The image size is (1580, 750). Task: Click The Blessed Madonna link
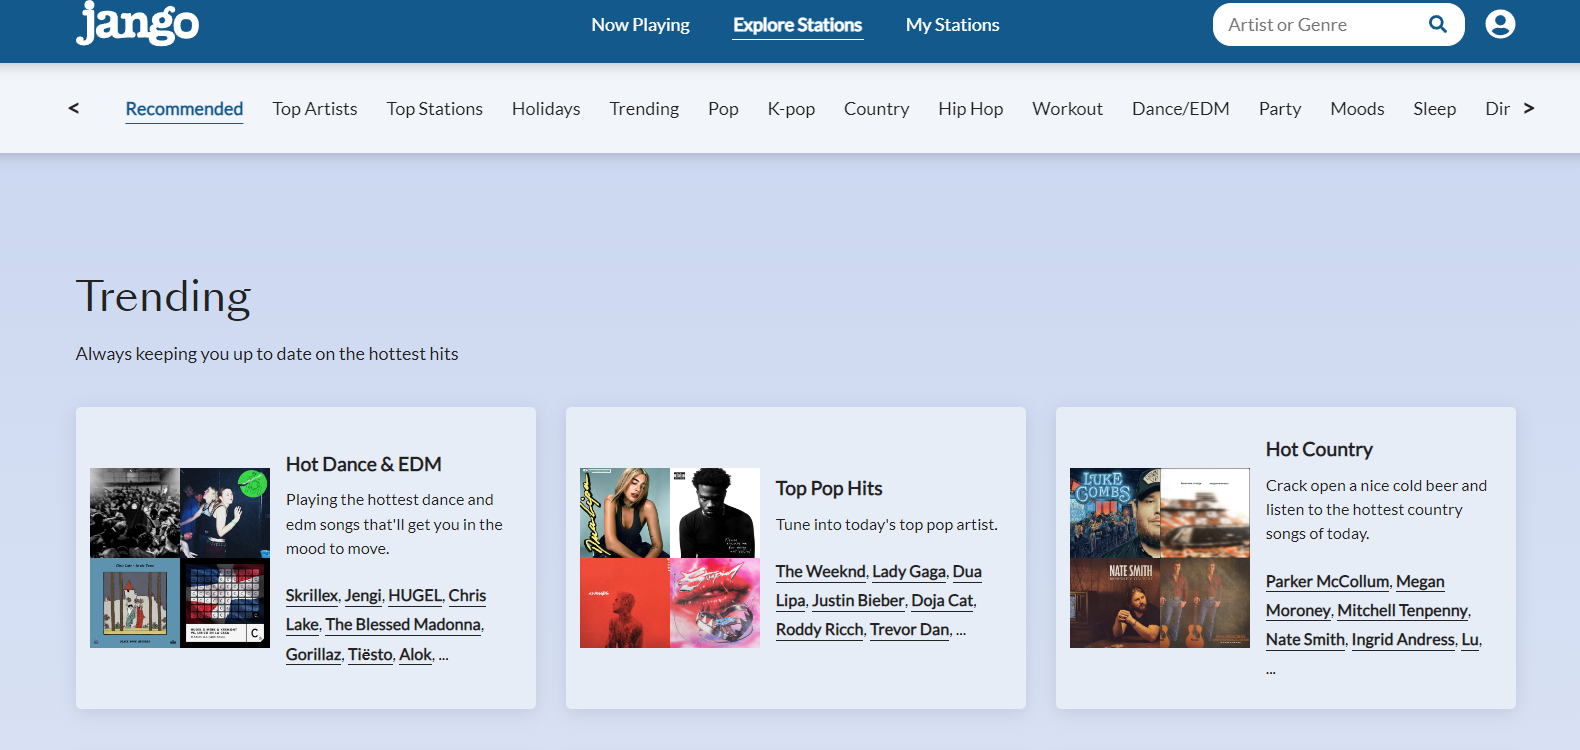403,625
